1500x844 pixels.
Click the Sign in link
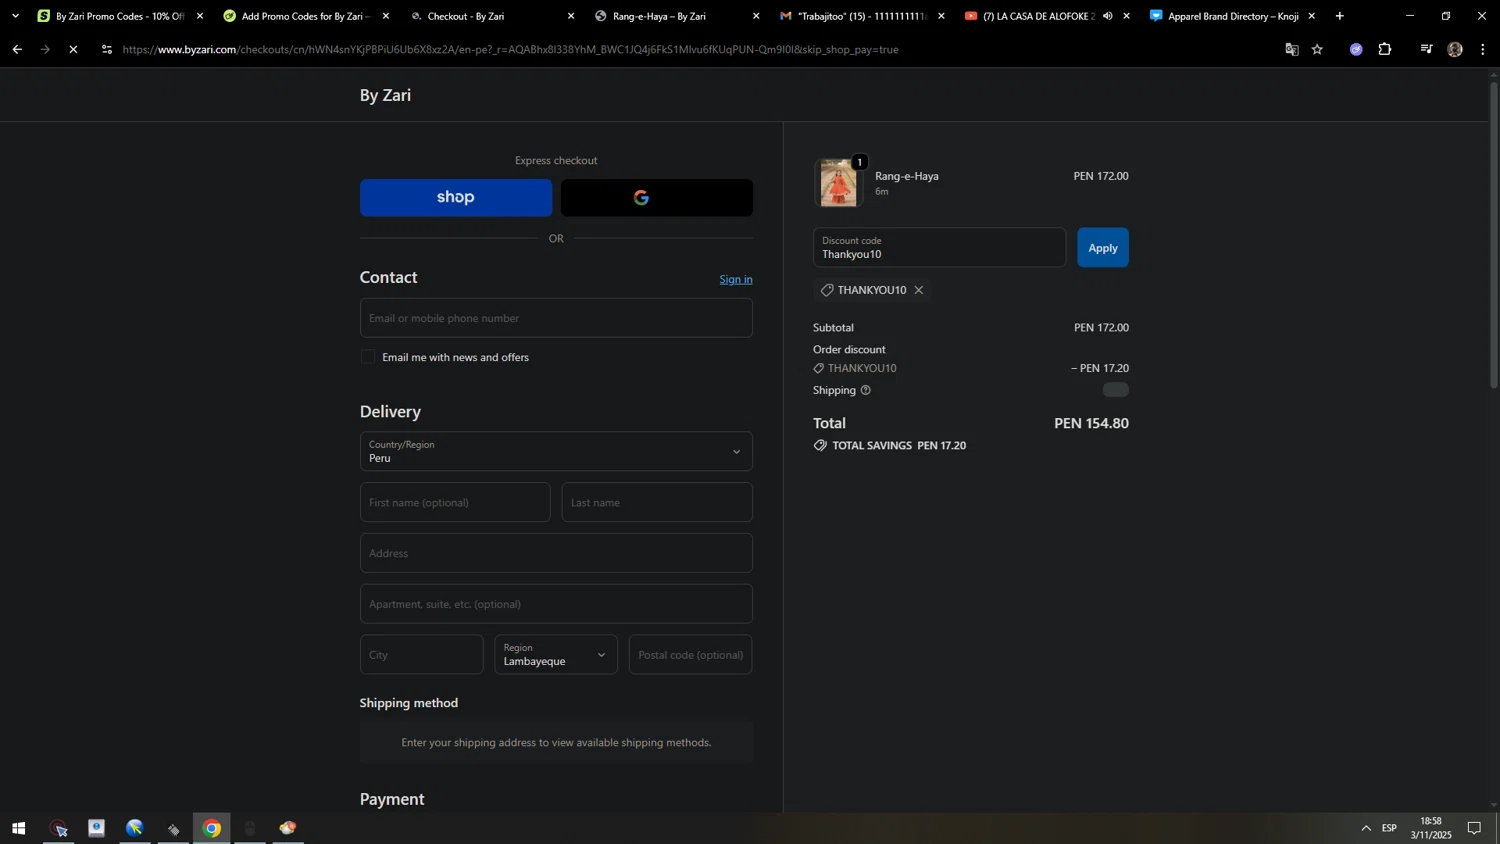736,279
